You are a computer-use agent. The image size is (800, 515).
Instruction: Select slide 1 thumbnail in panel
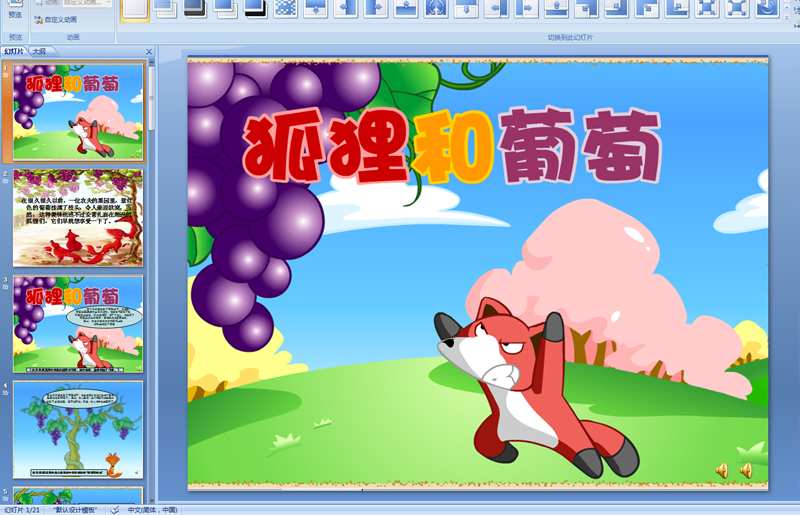click(x=78, y=112)
